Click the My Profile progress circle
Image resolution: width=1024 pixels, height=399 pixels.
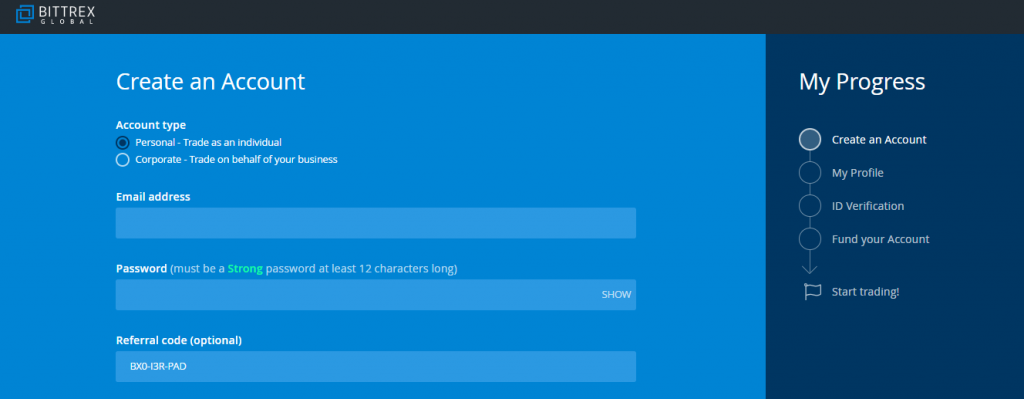(x=810, y=173)
